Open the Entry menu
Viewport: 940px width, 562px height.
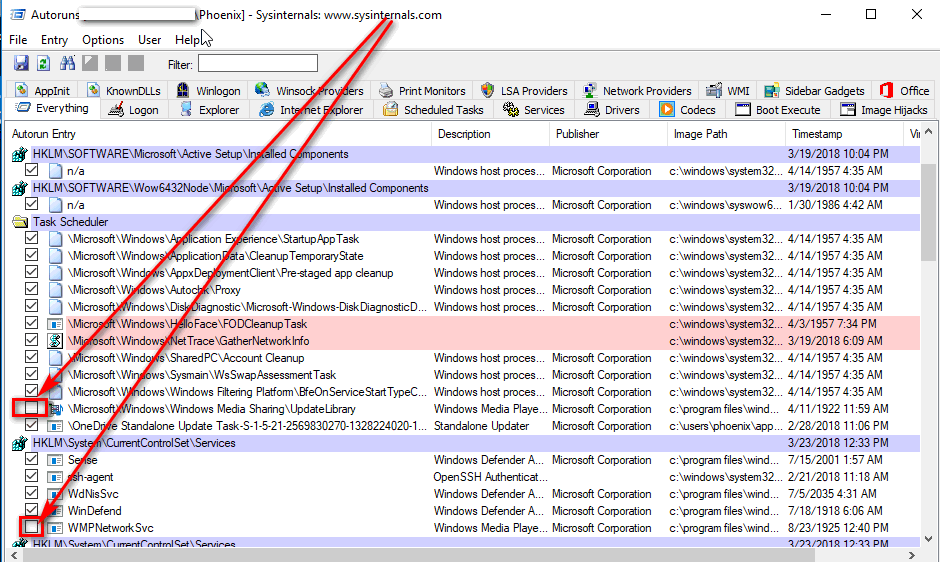(54, 40)
